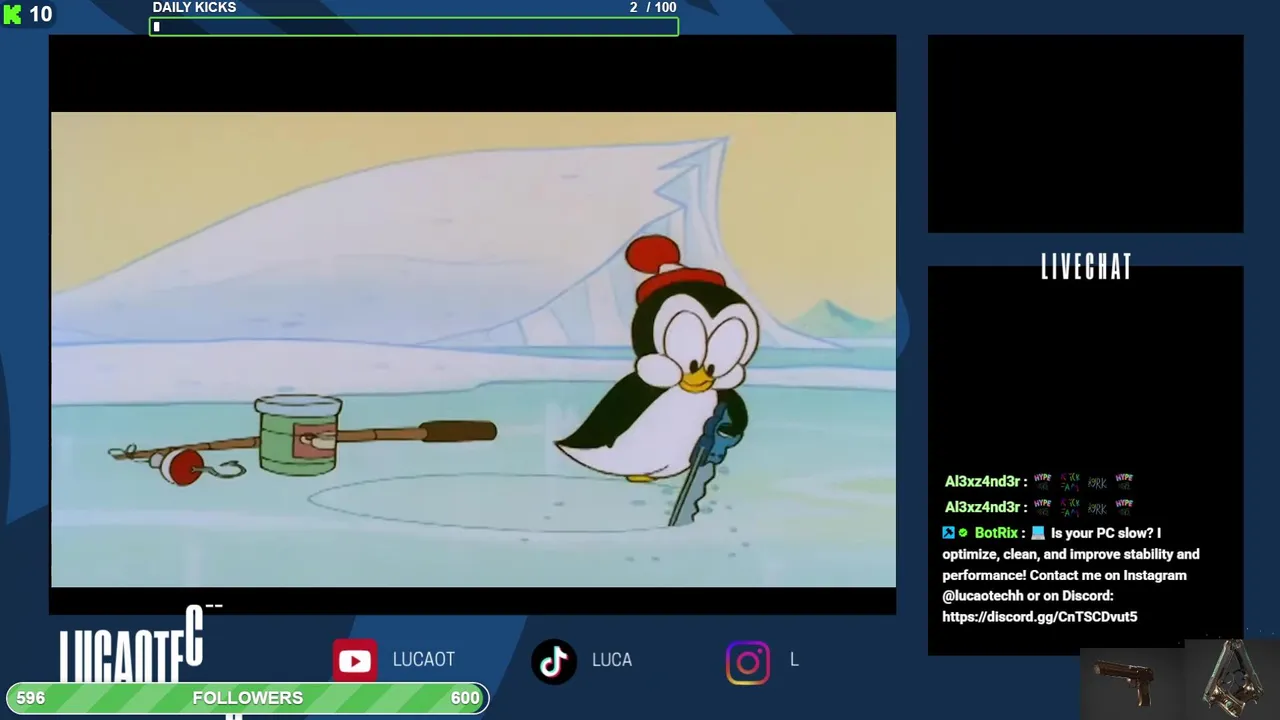Screen dimensions: 1280x720
Task: Click the LUCA text beside TikTok icon
Action: coord(612,660)
